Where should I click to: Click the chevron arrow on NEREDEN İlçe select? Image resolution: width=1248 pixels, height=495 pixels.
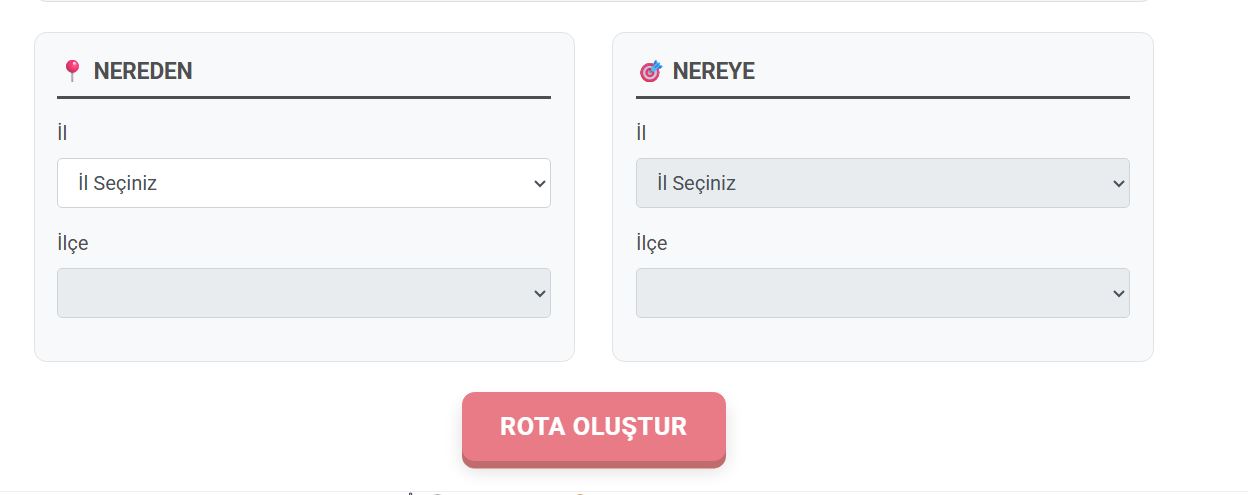[x=540, y=293]
